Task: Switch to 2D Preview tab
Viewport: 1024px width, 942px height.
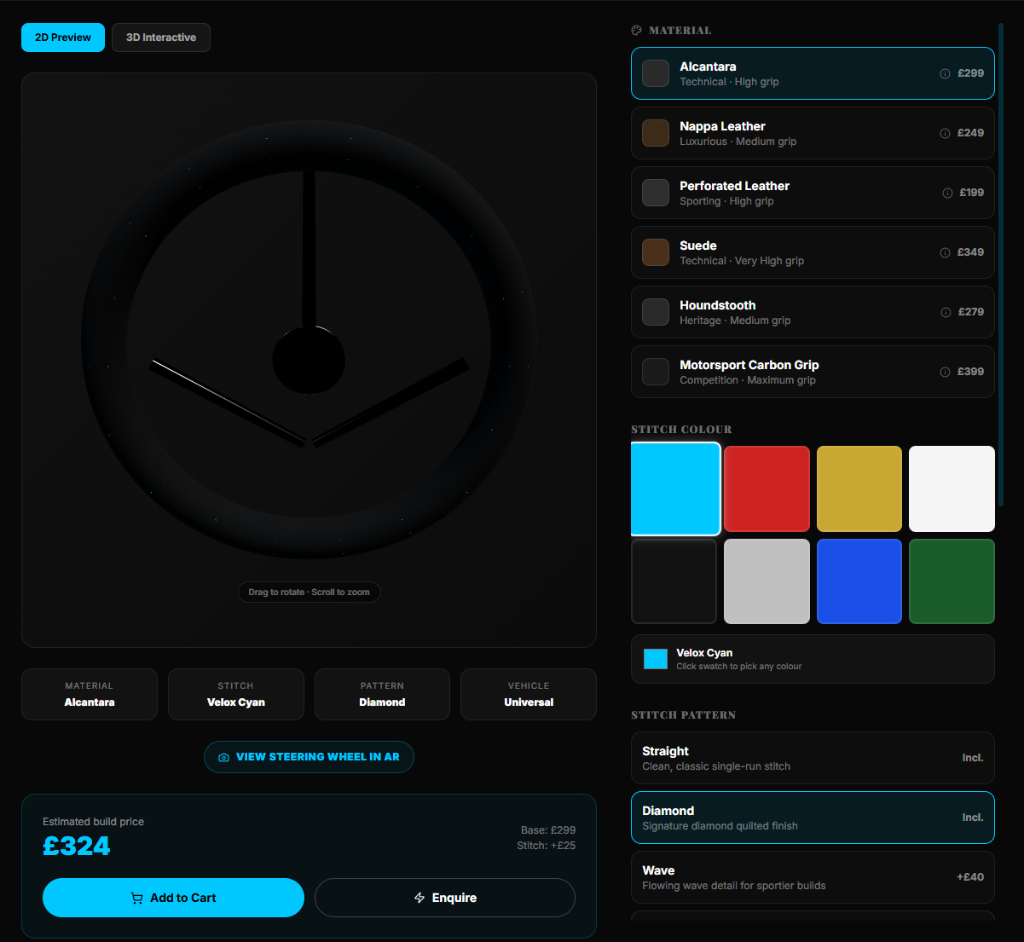Action: [63, 37]
